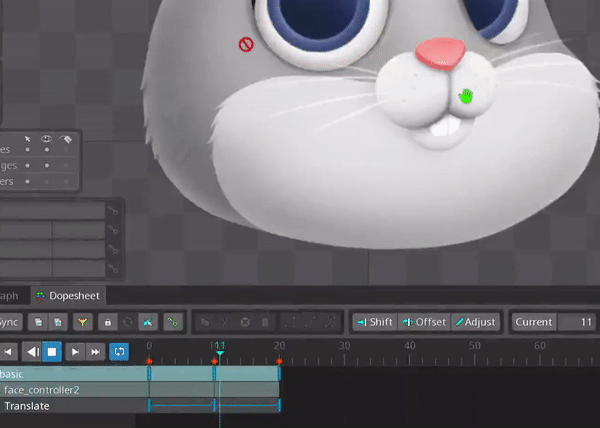The width and height of the screenshot is (600, 428).
Task: Click the eye visibility column header icon
Action: click(x=46, y=138)
